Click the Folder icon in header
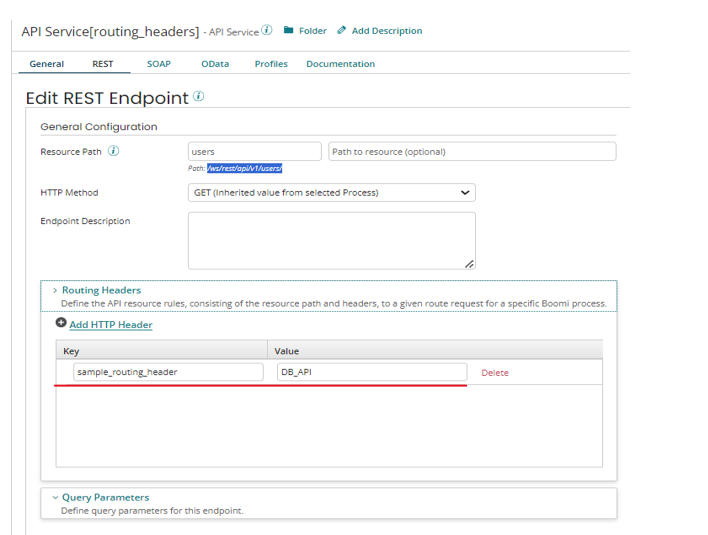 pos(289,31)
